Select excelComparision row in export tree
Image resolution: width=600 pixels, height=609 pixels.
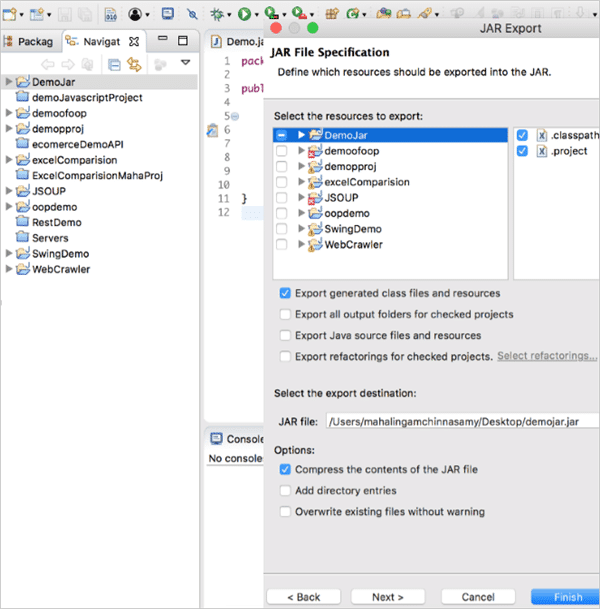pos(390,182)
